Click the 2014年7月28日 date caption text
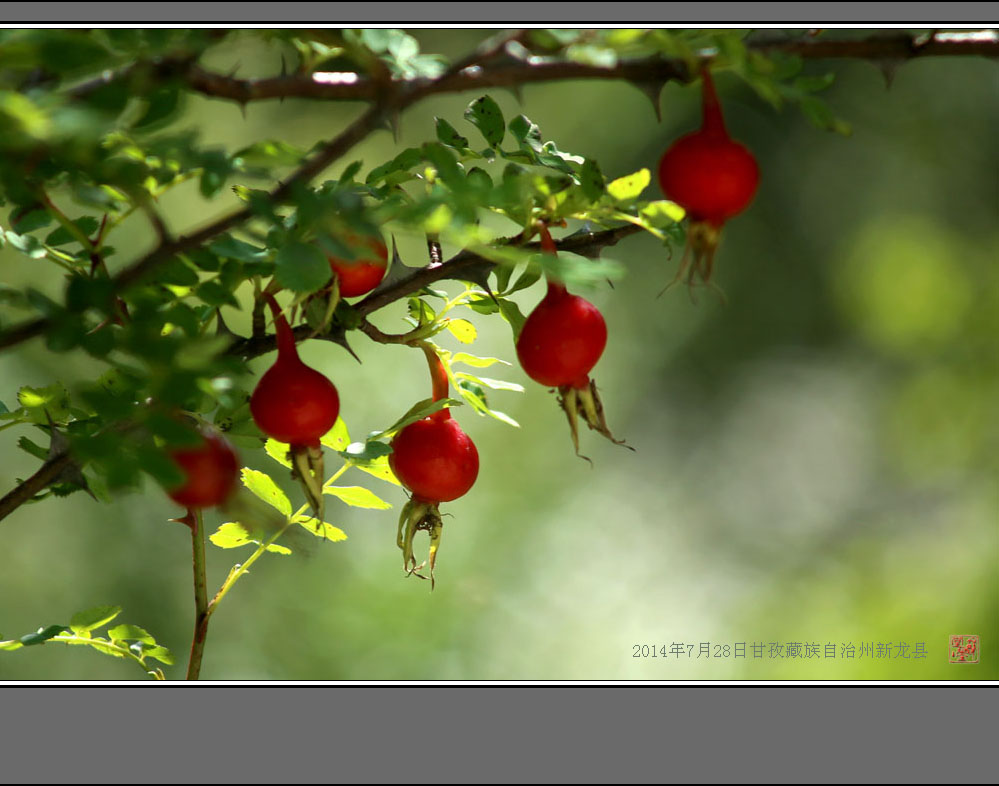 [x=689, y=650]
